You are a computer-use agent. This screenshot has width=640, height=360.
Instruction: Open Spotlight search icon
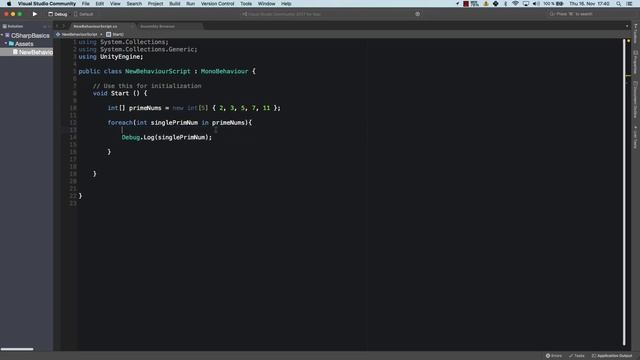(619, 4)
